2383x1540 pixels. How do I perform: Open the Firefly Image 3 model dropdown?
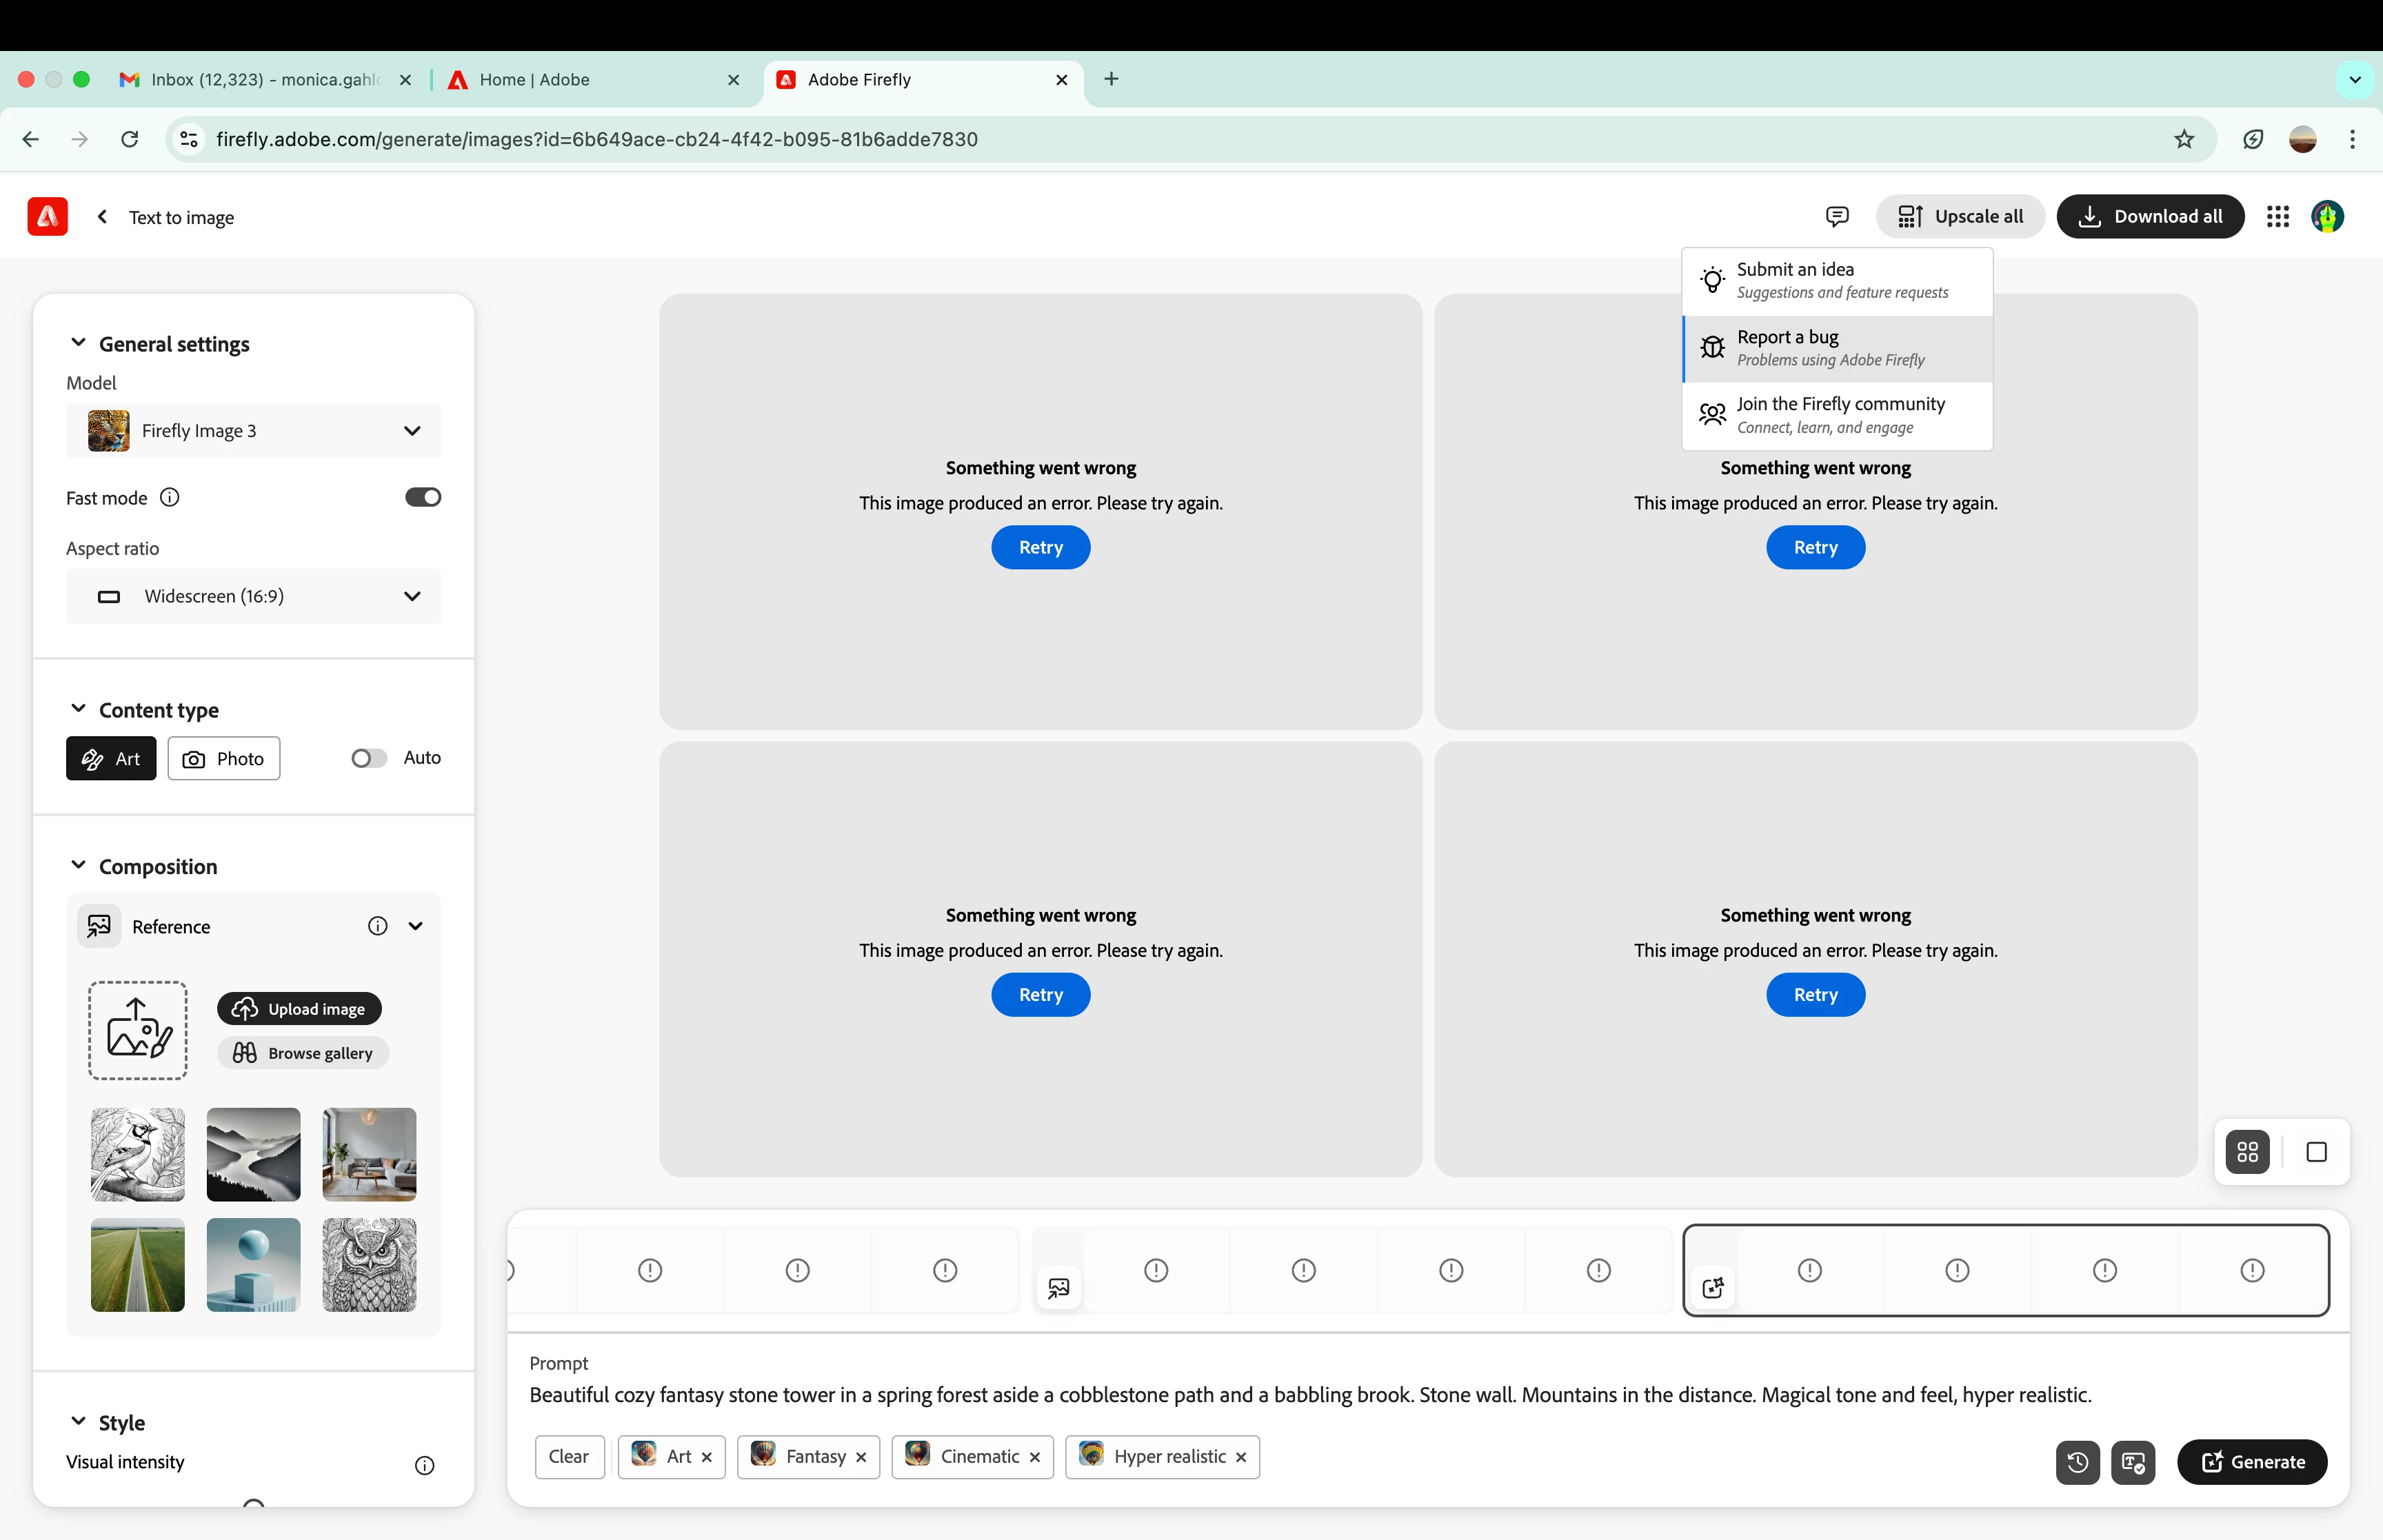point(253,431)
